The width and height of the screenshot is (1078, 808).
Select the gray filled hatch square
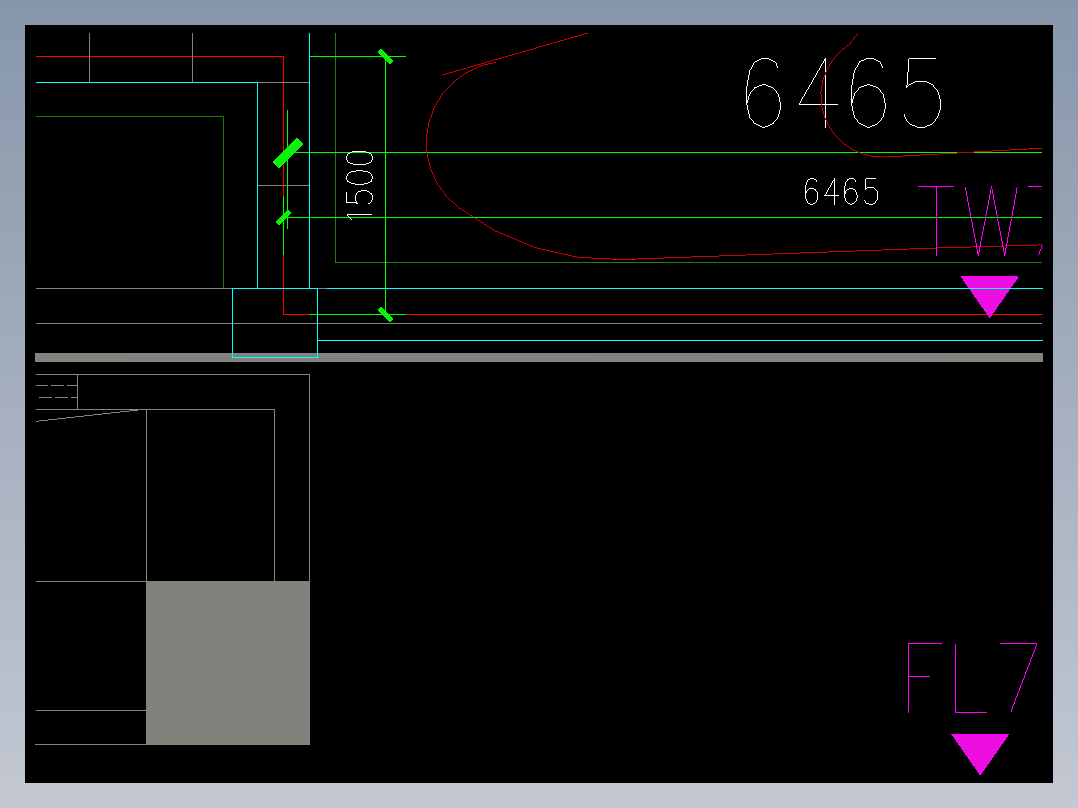point(228,663)
